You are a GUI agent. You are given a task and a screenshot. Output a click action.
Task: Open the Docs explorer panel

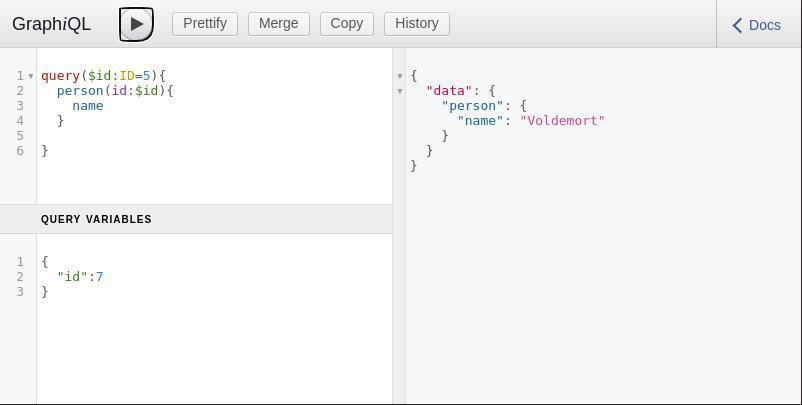coord(757,25)
